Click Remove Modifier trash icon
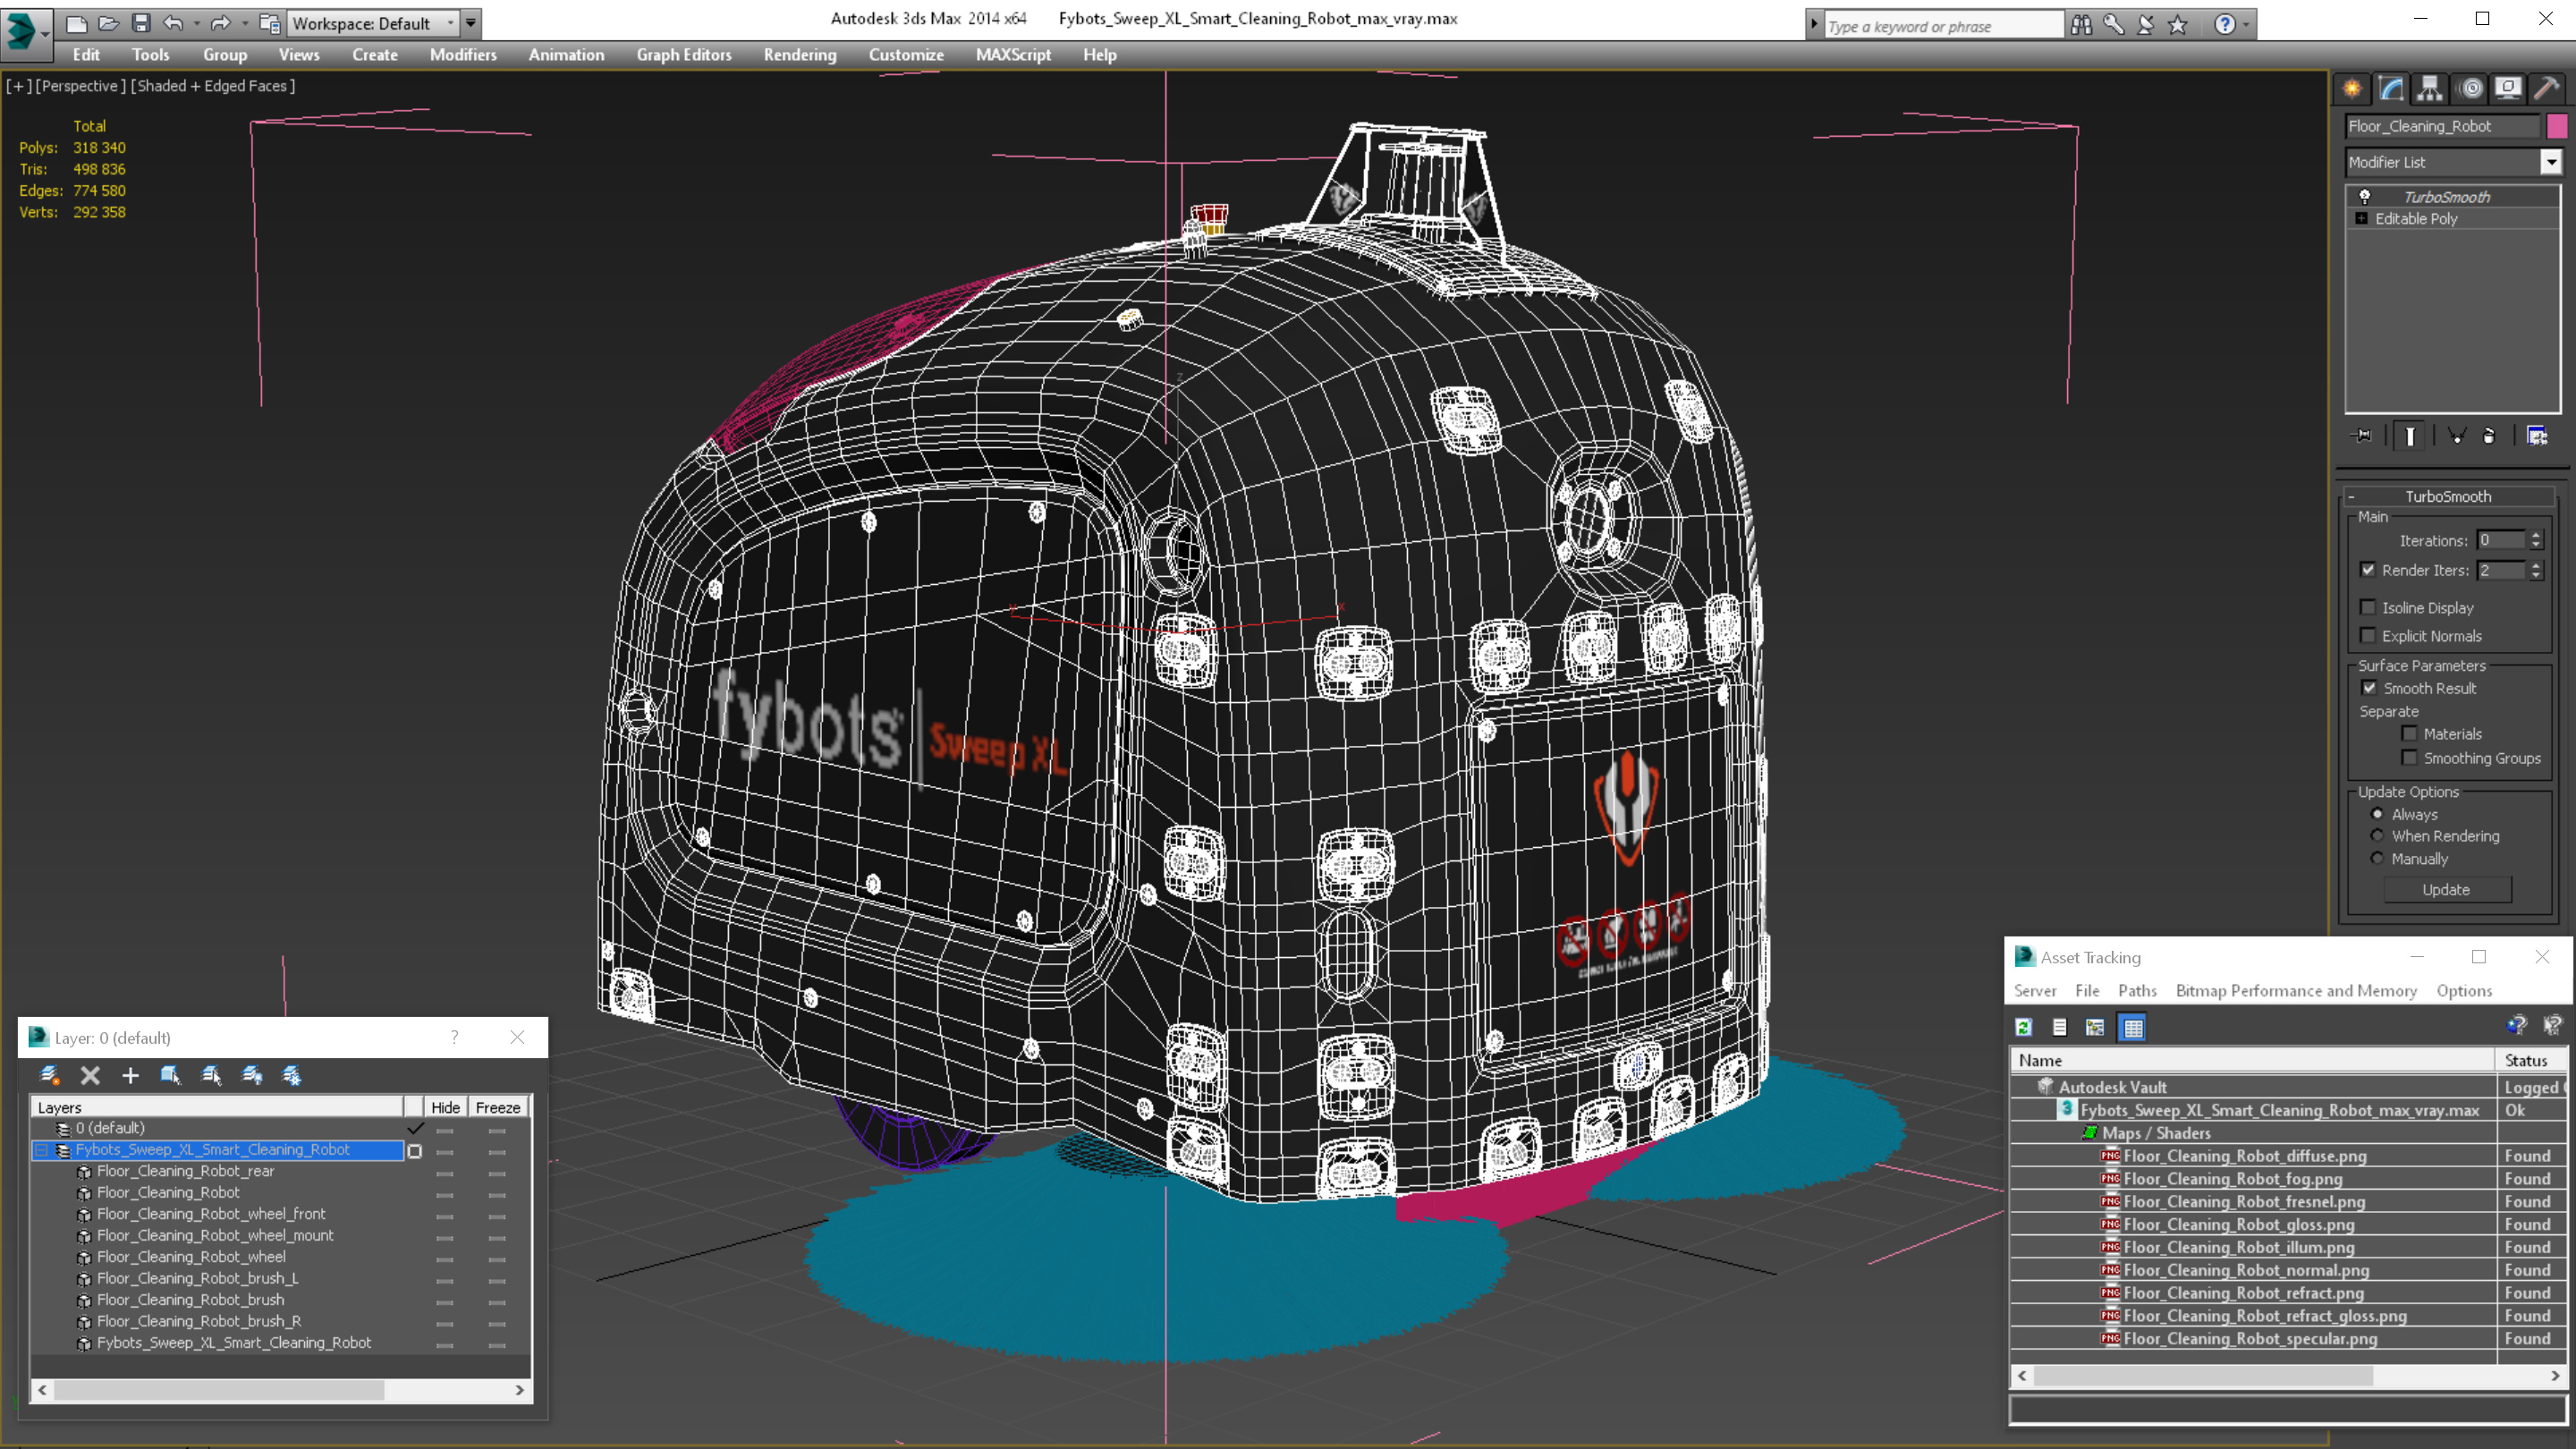 (2489, 435)
